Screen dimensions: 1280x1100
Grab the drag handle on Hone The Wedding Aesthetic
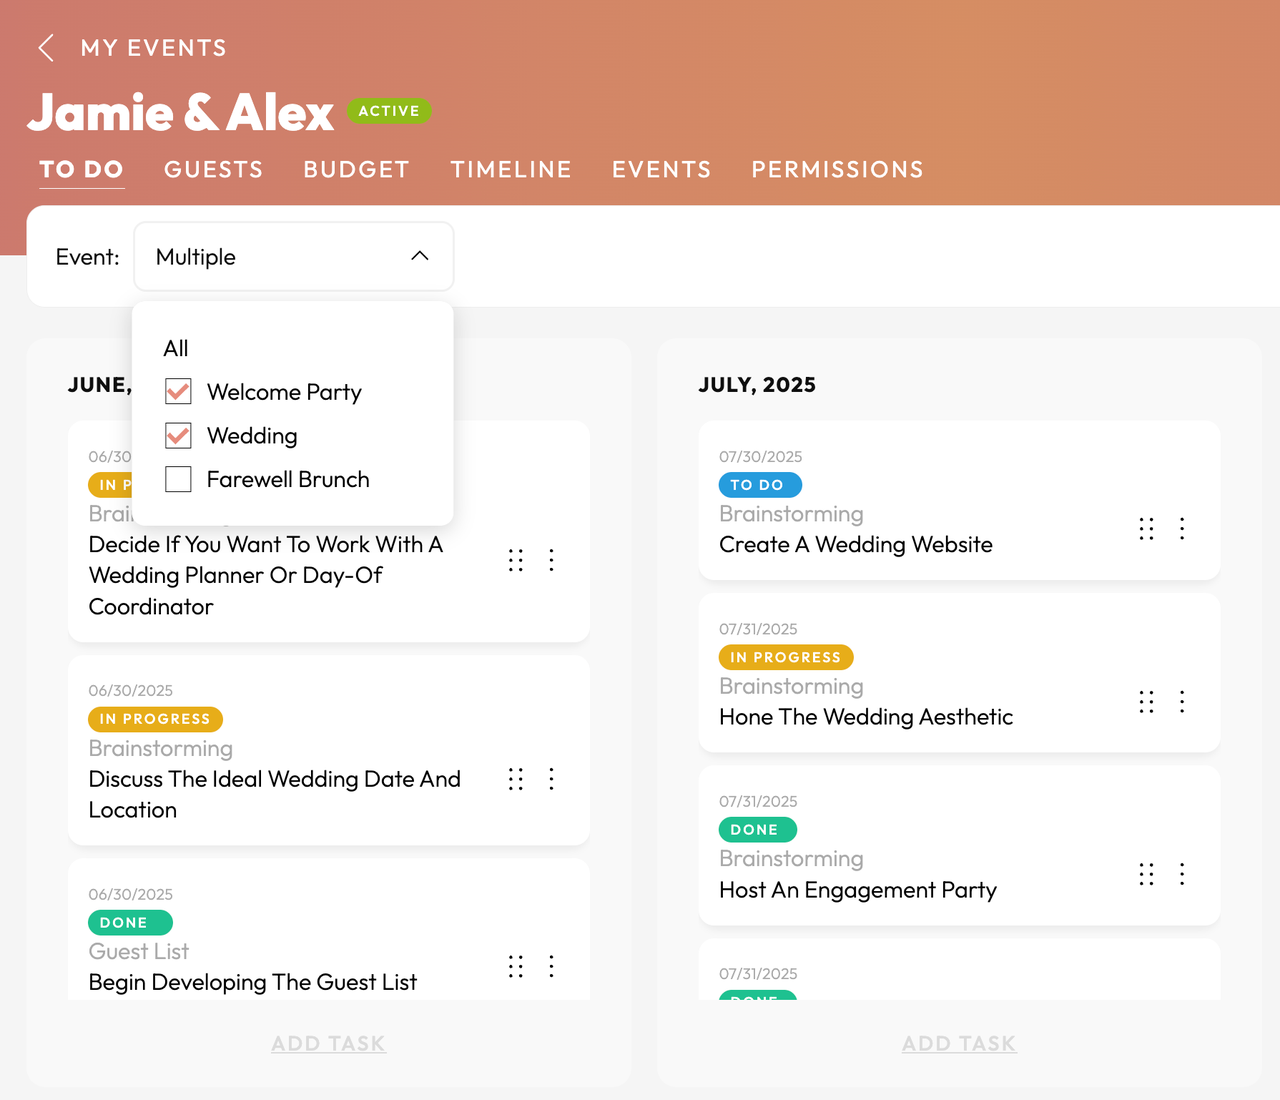coord(1146,701)
